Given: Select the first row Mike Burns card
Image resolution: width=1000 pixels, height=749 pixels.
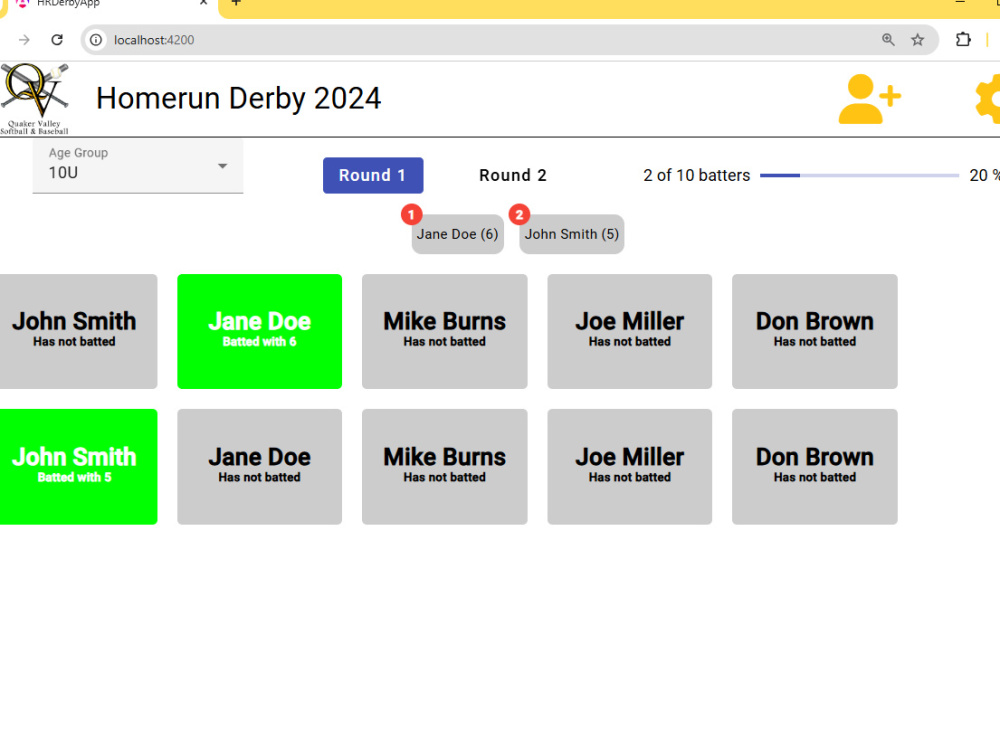Looking at the screenshot, I should click(x=445, y=331).
